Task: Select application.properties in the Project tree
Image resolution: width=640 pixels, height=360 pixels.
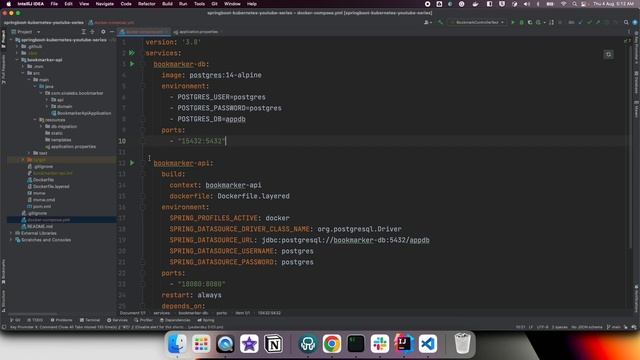Action: (x=73, y=147)
